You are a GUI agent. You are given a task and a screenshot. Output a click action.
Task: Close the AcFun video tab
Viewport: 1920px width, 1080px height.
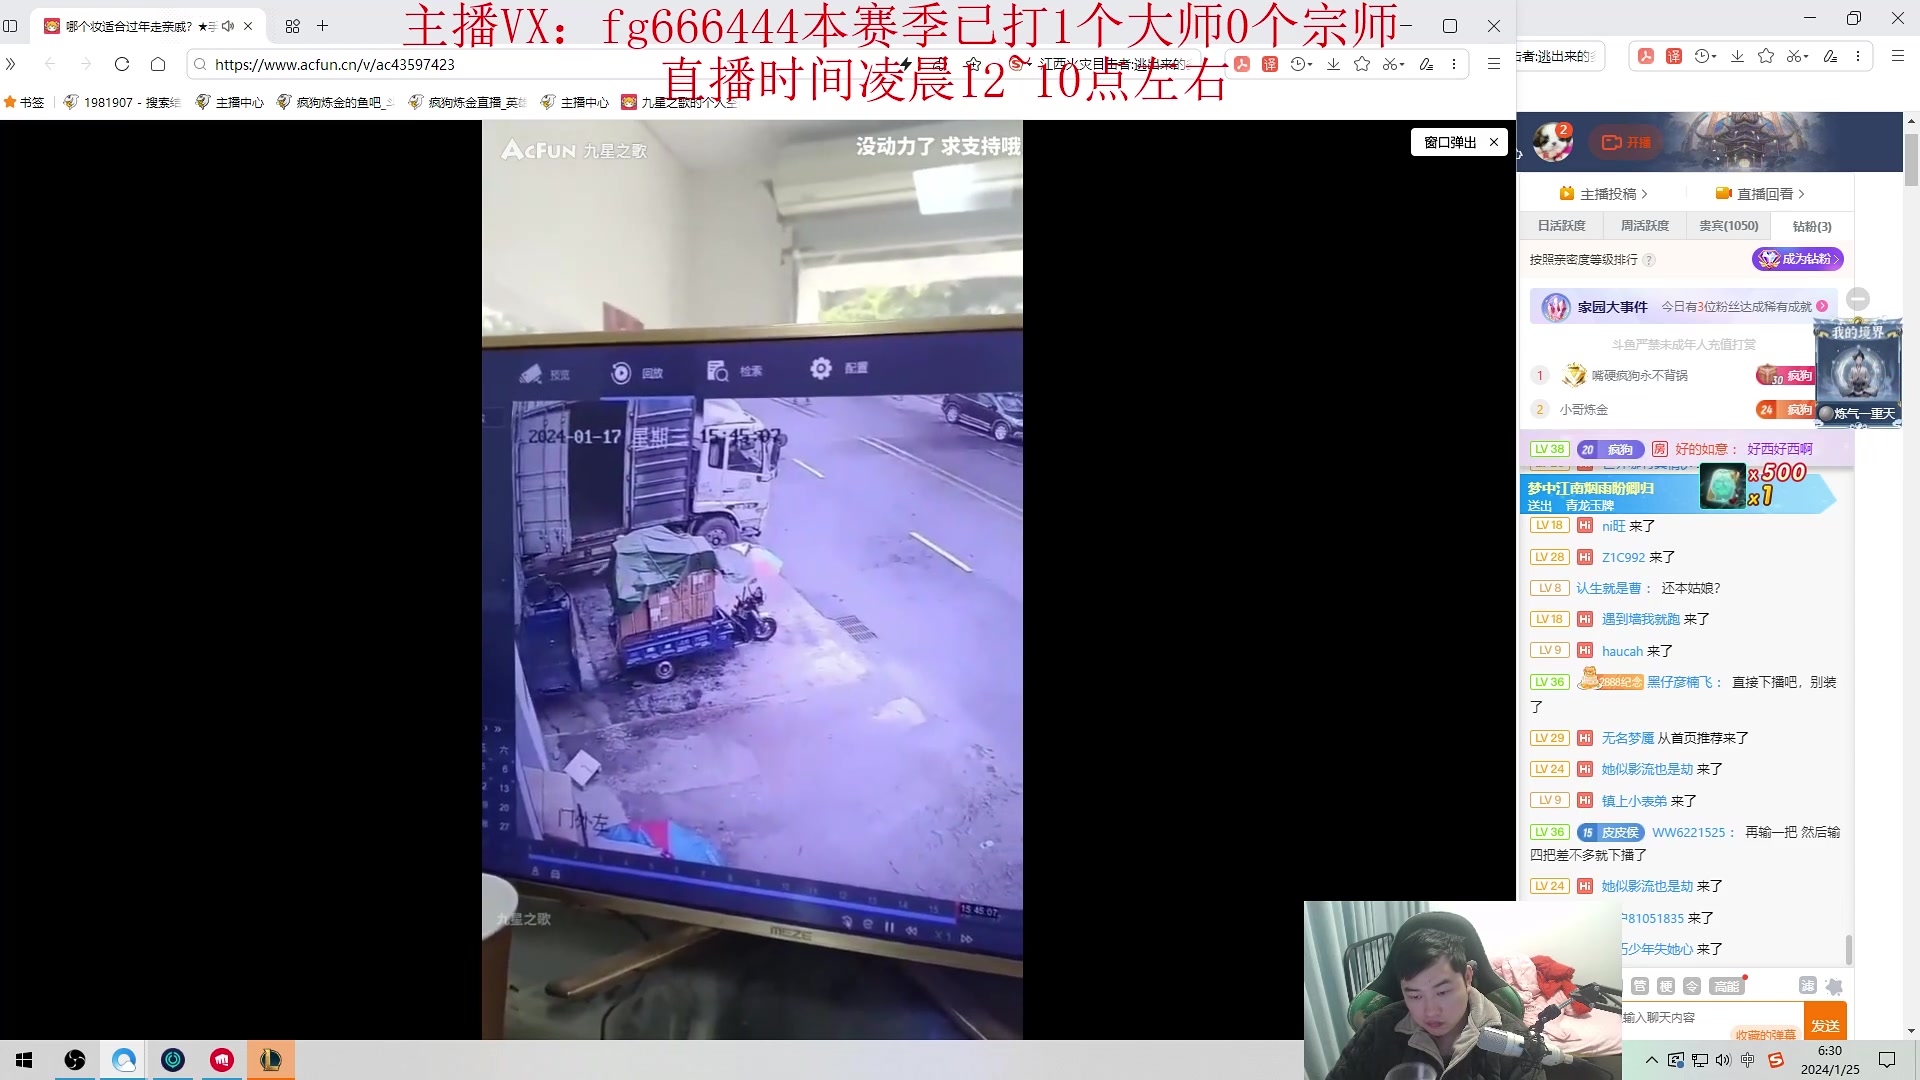coord(248,26)
